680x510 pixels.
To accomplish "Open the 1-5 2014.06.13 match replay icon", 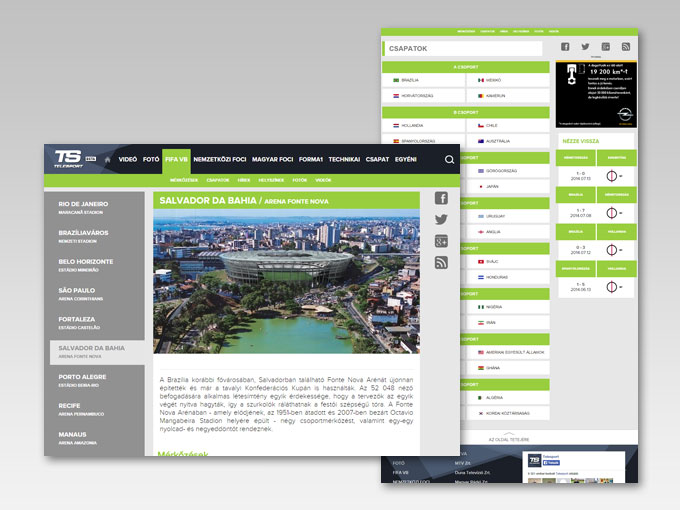I will [612, 287].
